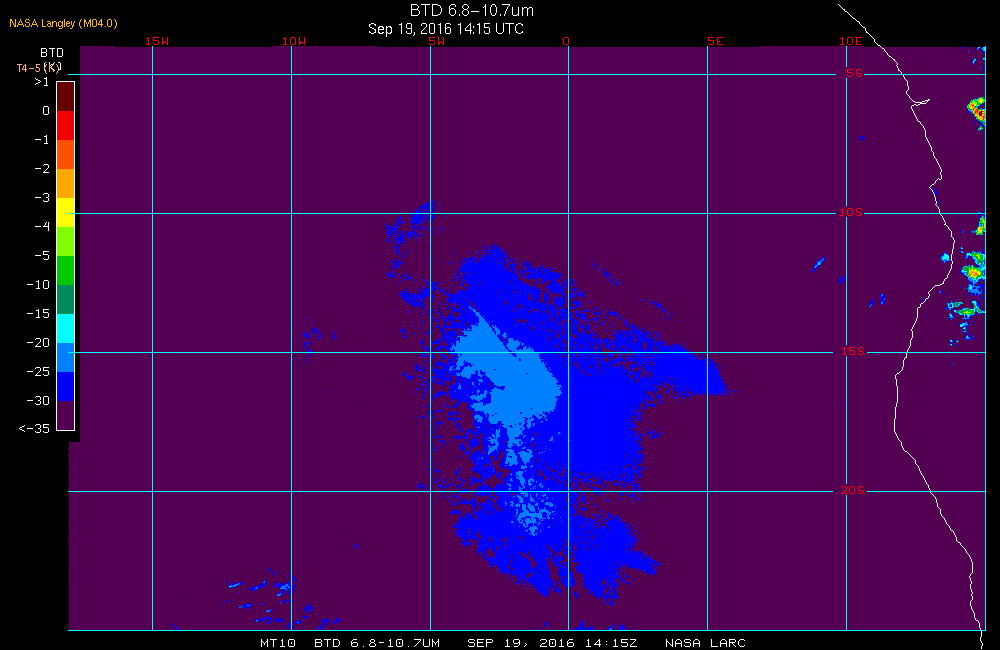This screenshot has height=650, width=1000.
Task: Click the dark red >1 colorbar segment
Action: pyautogui.click(x=66, y=96)
